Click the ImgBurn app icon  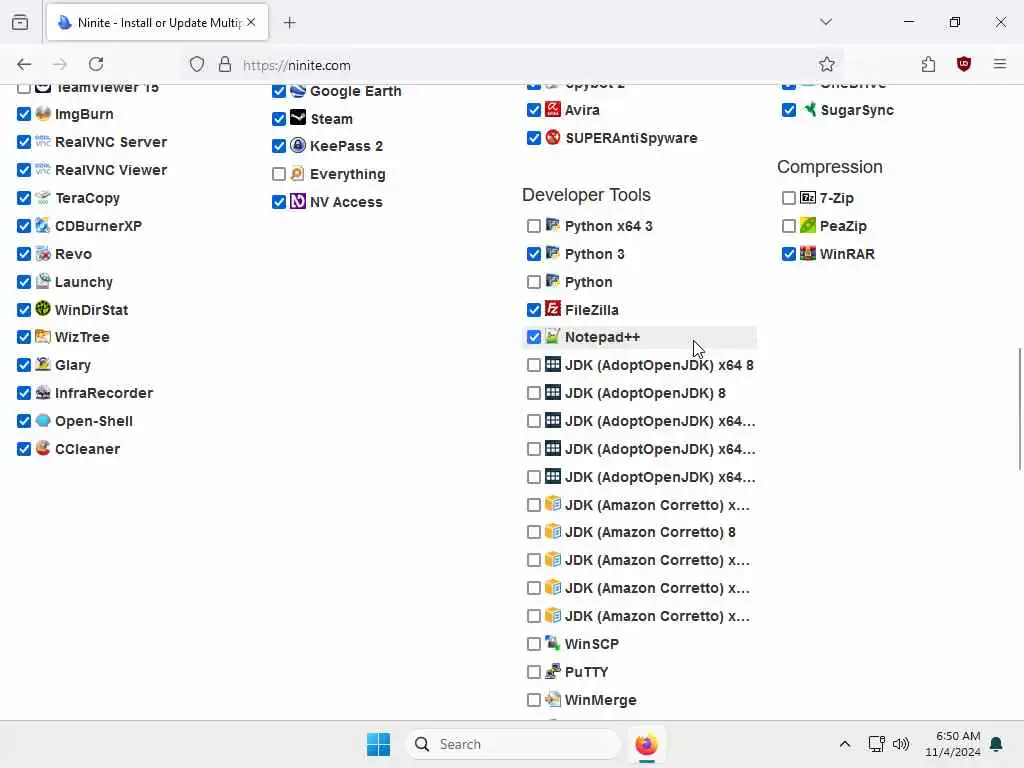(43, 114)
